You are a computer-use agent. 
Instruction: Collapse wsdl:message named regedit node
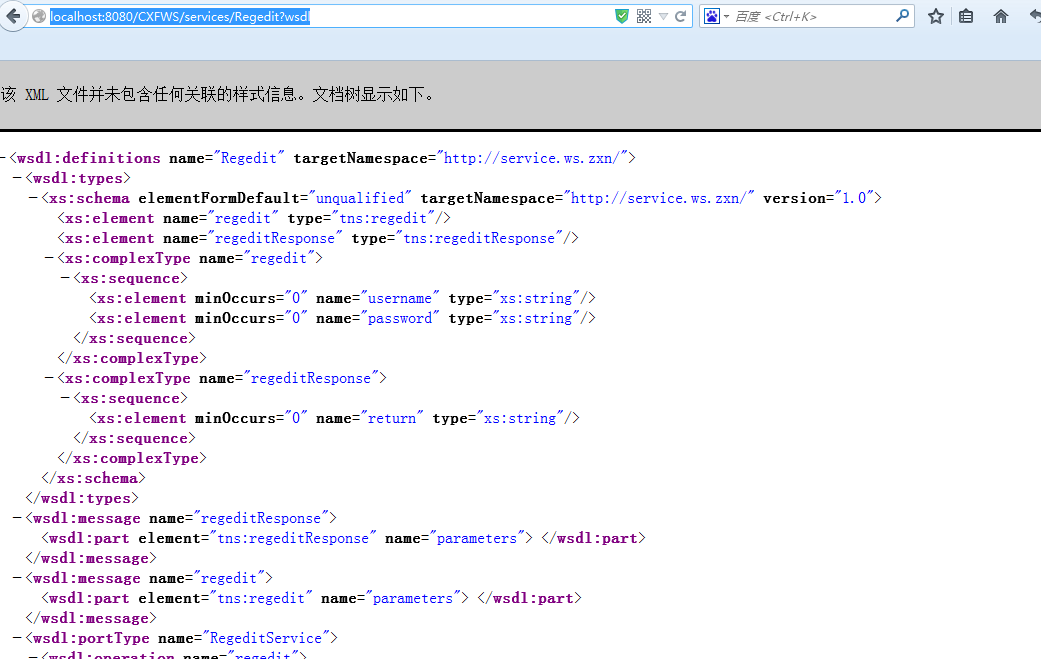[18, 578]
